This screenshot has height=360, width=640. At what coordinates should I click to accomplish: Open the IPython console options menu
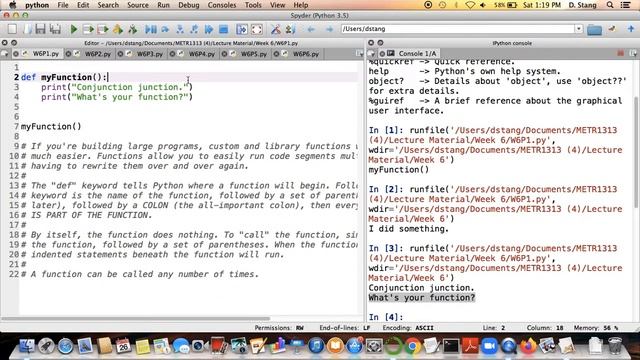point(633,53)
